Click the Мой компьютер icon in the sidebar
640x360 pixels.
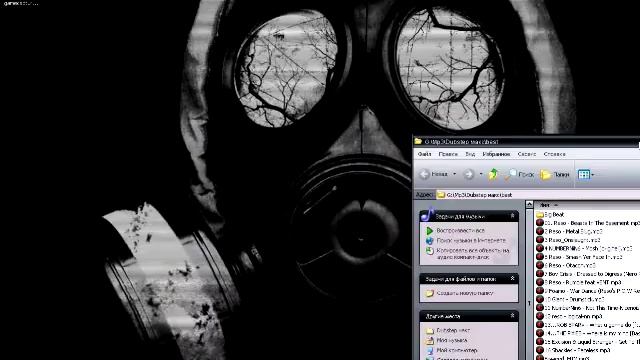(x=430, y=350)
